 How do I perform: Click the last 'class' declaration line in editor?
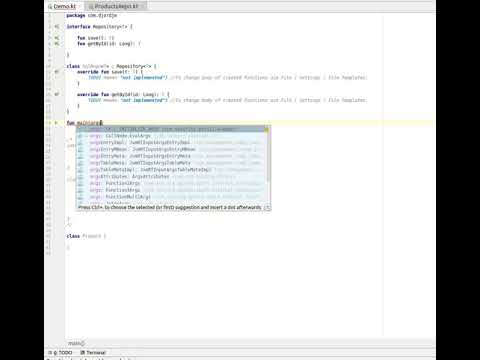click(86, 236)
